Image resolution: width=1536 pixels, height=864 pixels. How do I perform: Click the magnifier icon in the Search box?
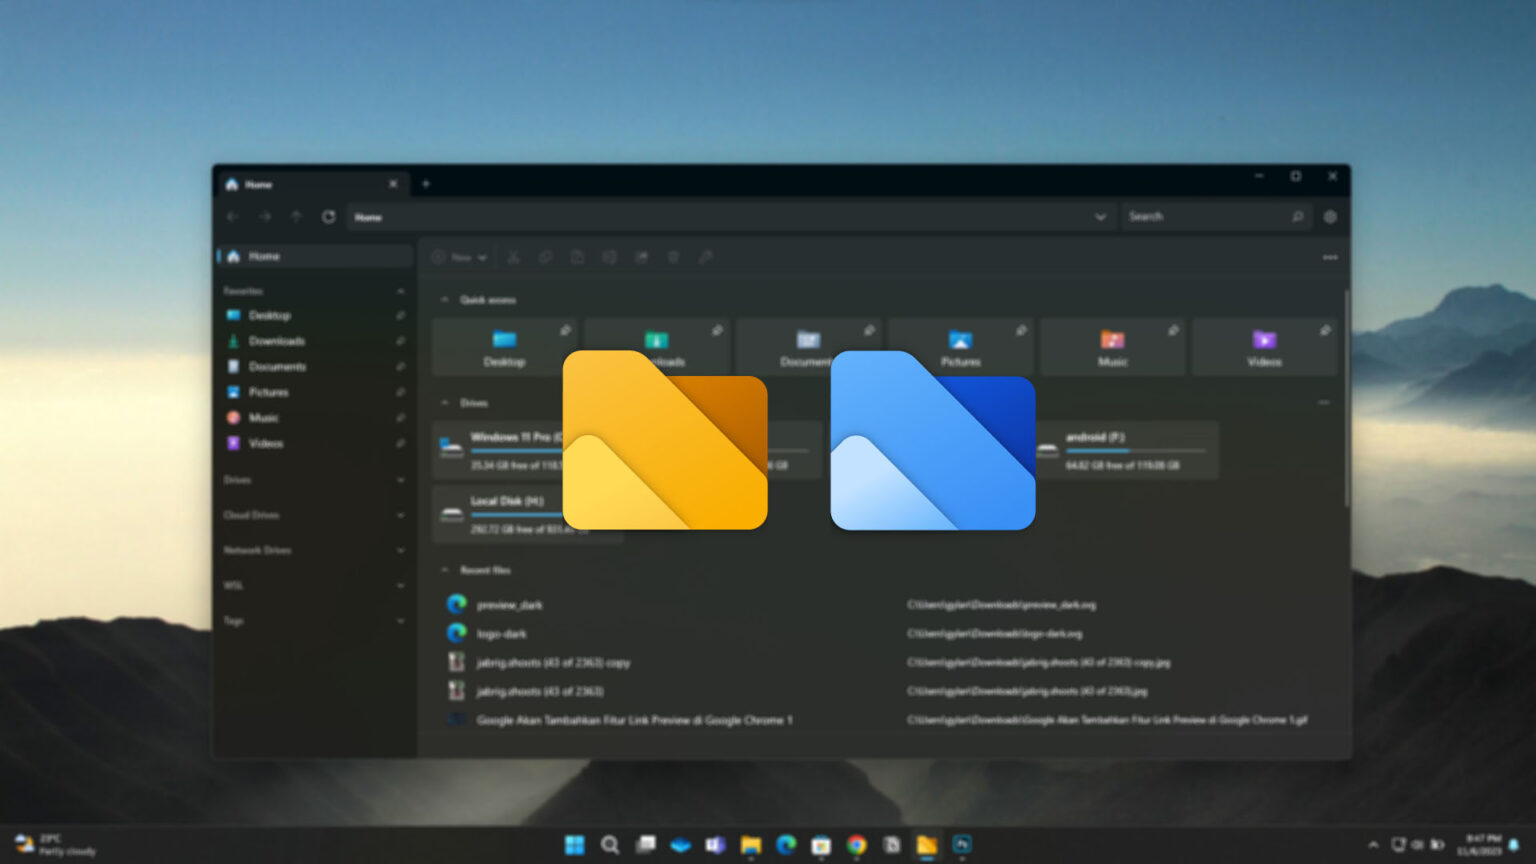pyautogui.click(x=1297, y=217)
